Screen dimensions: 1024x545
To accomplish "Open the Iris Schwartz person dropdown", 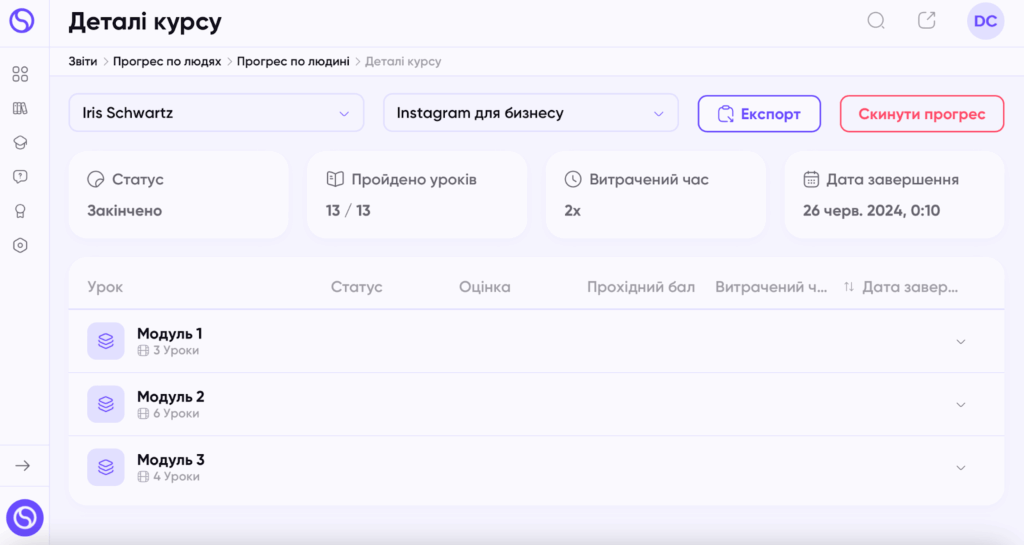I will point(216,113).
